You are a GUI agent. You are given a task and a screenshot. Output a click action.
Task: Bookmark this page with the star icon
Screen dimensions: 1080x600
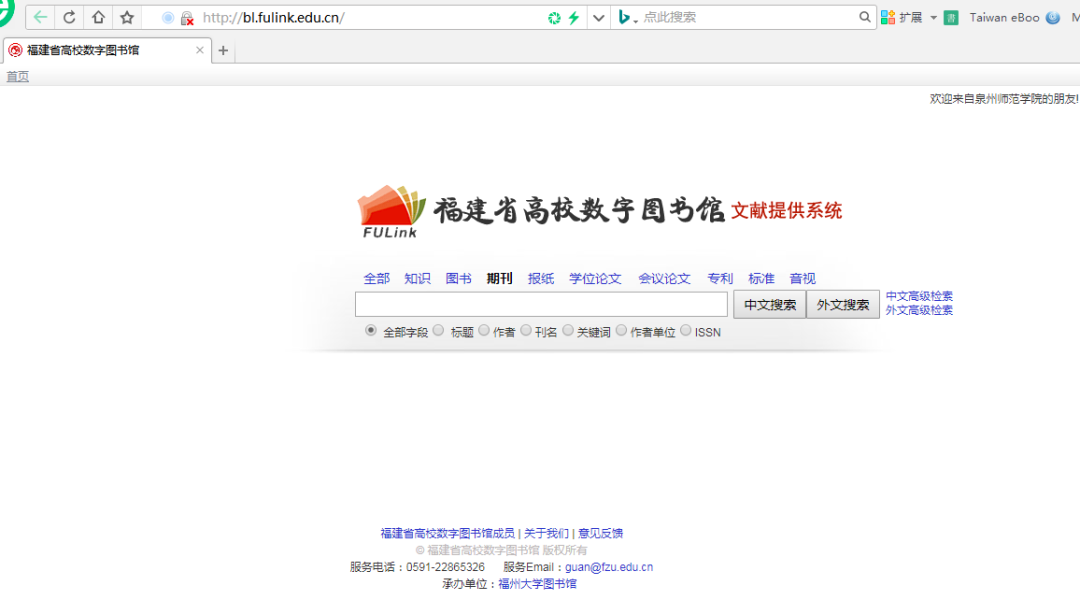pos(127,17)
